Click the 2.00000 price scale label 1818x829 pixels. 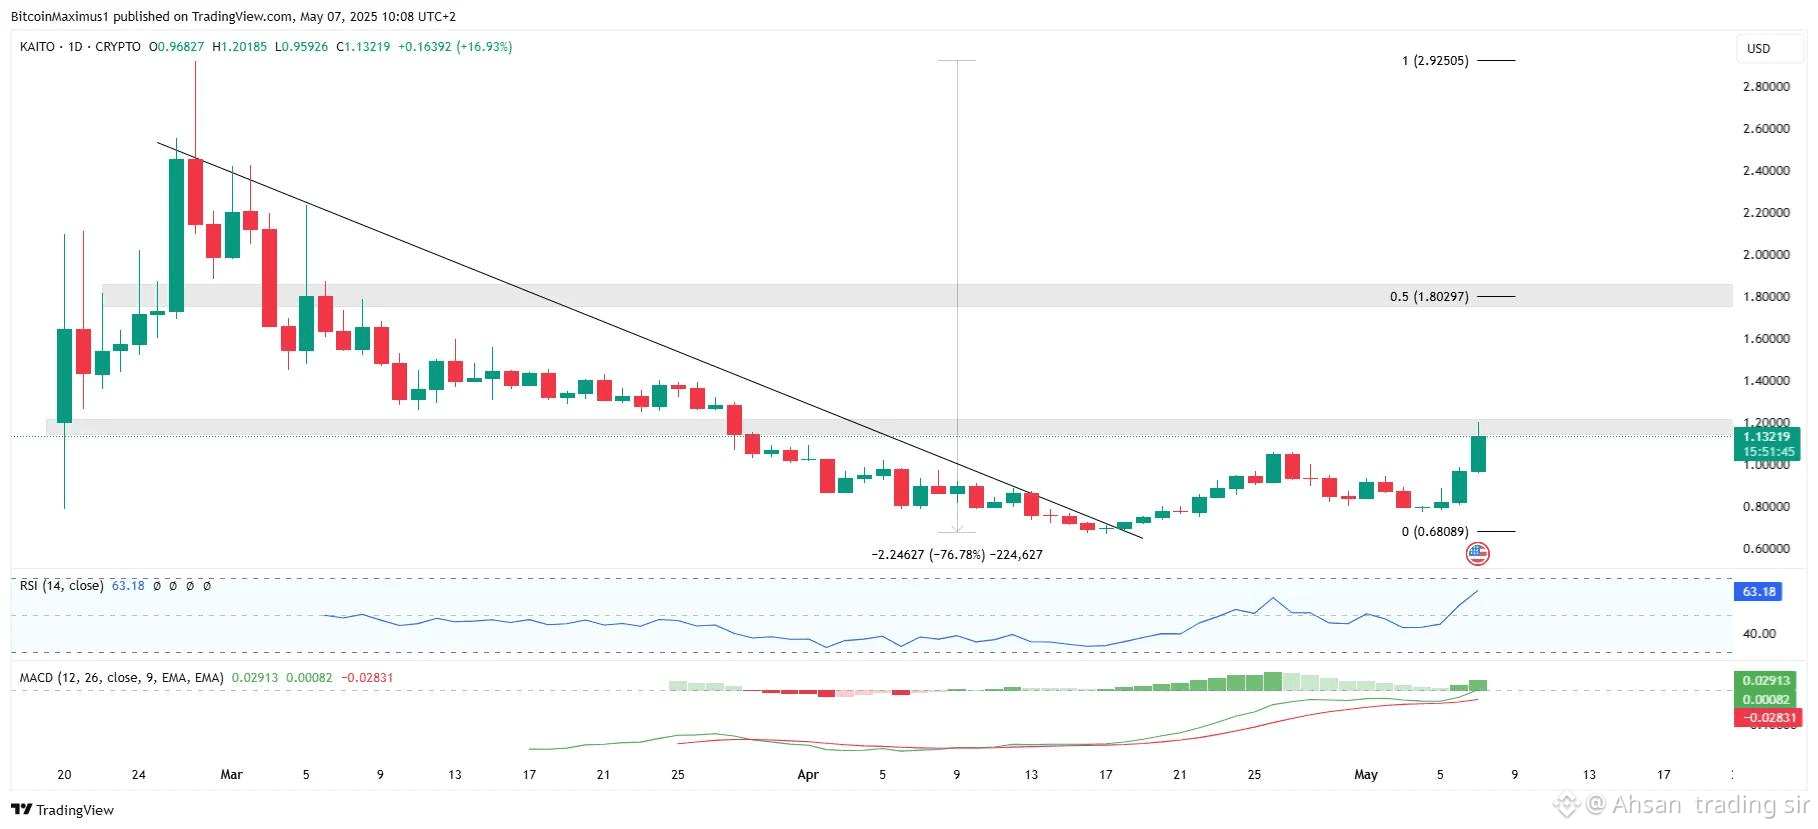click(1766, 255)
